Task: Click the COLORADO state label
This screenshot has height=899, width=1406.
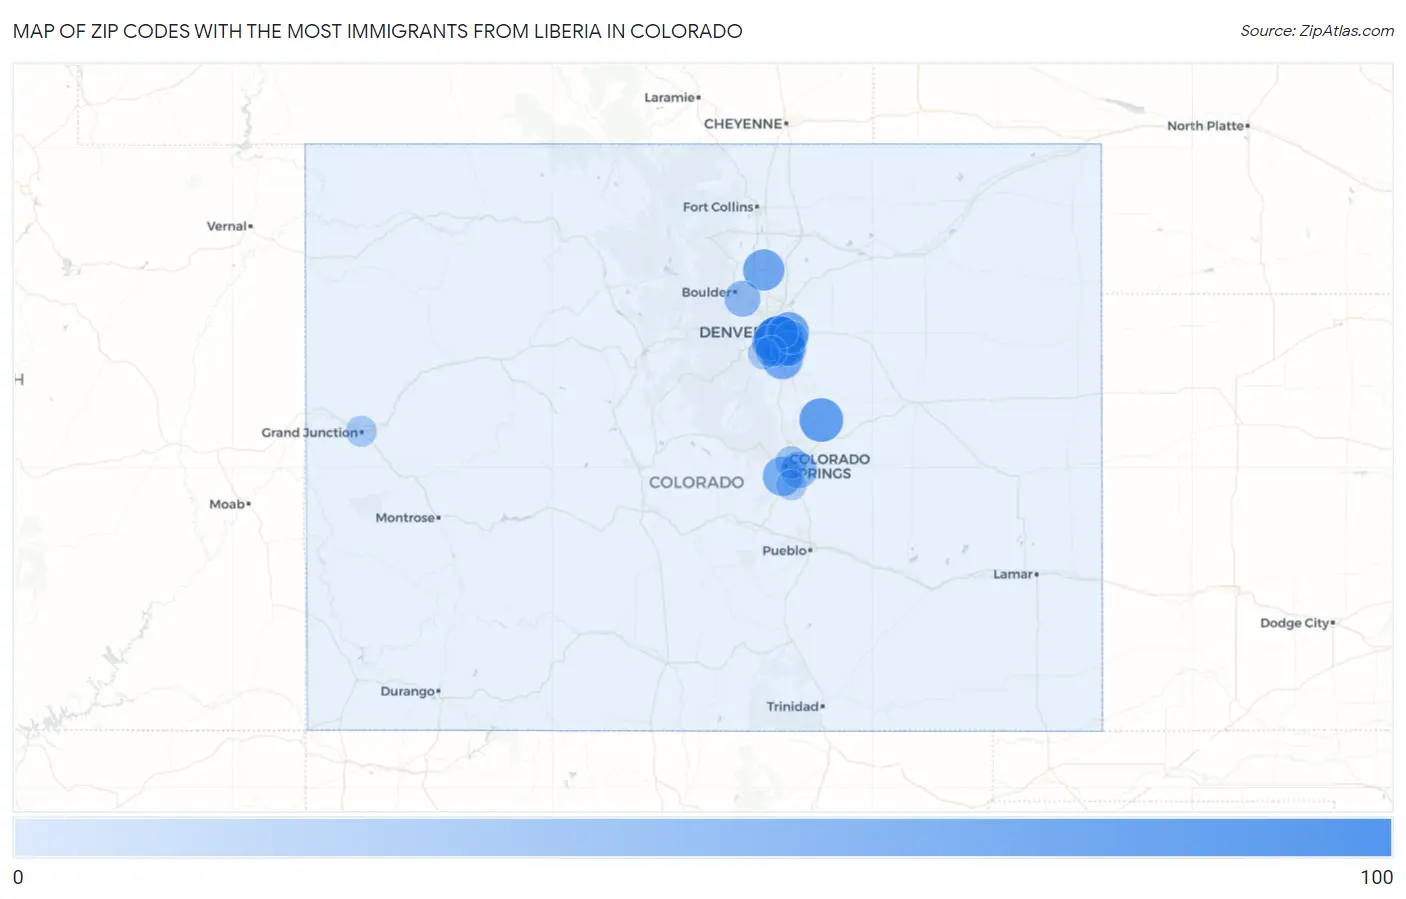Action: pyautogui.click(x=696, y=482)
